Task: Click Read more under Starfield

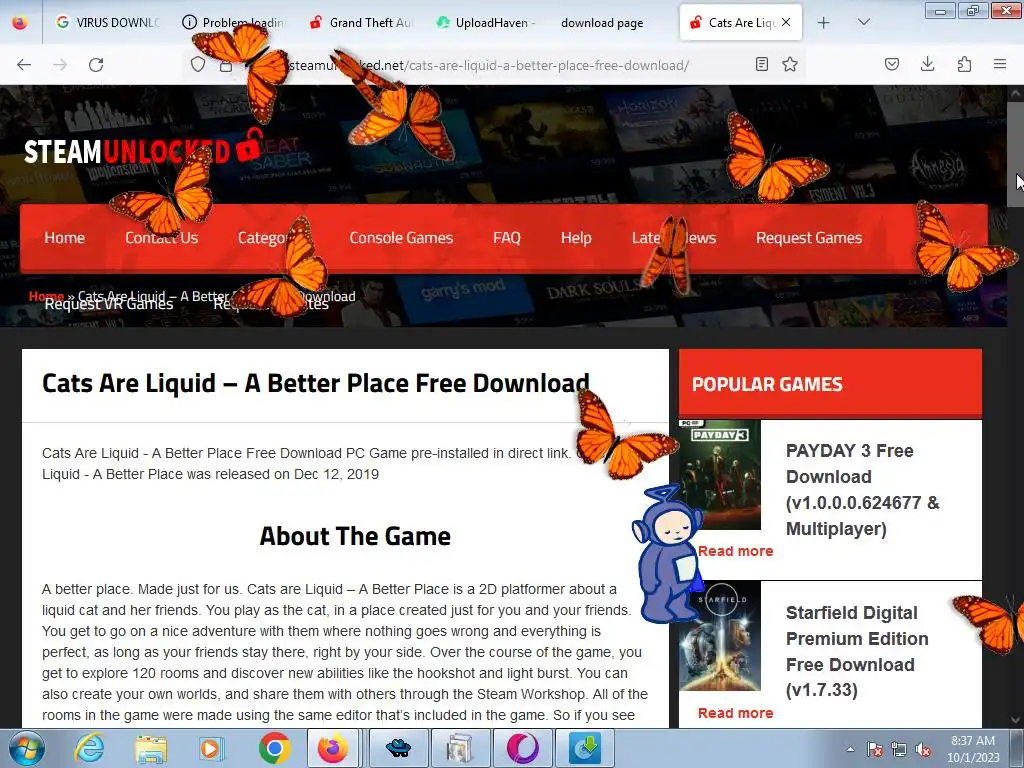Action: pos(735,713)
